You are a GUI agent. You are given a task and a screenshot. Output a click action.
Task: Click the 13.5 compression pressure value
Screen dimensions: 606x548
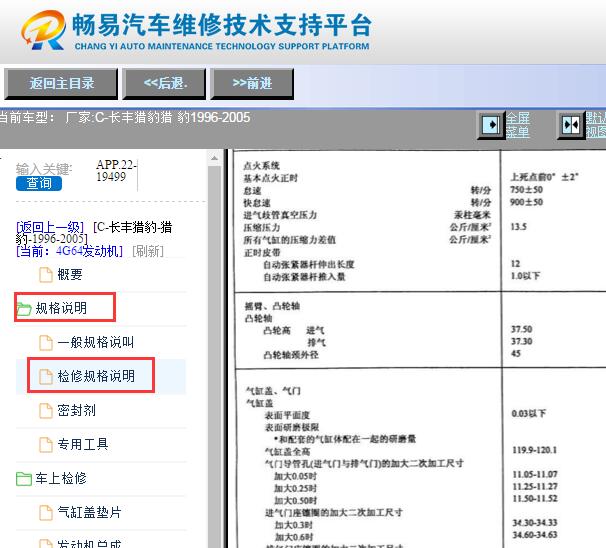518,227
